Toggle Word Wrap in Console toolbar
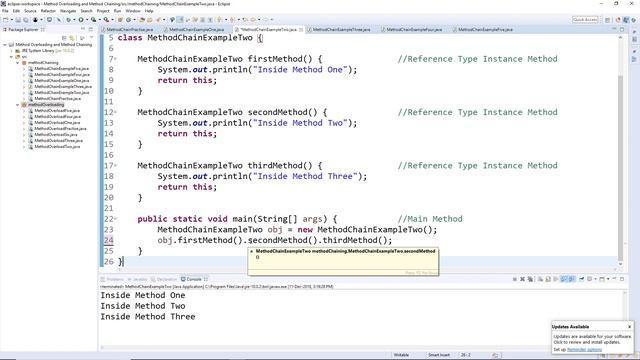This screenshot has height=360, width=640. click(x=556, y=279)
